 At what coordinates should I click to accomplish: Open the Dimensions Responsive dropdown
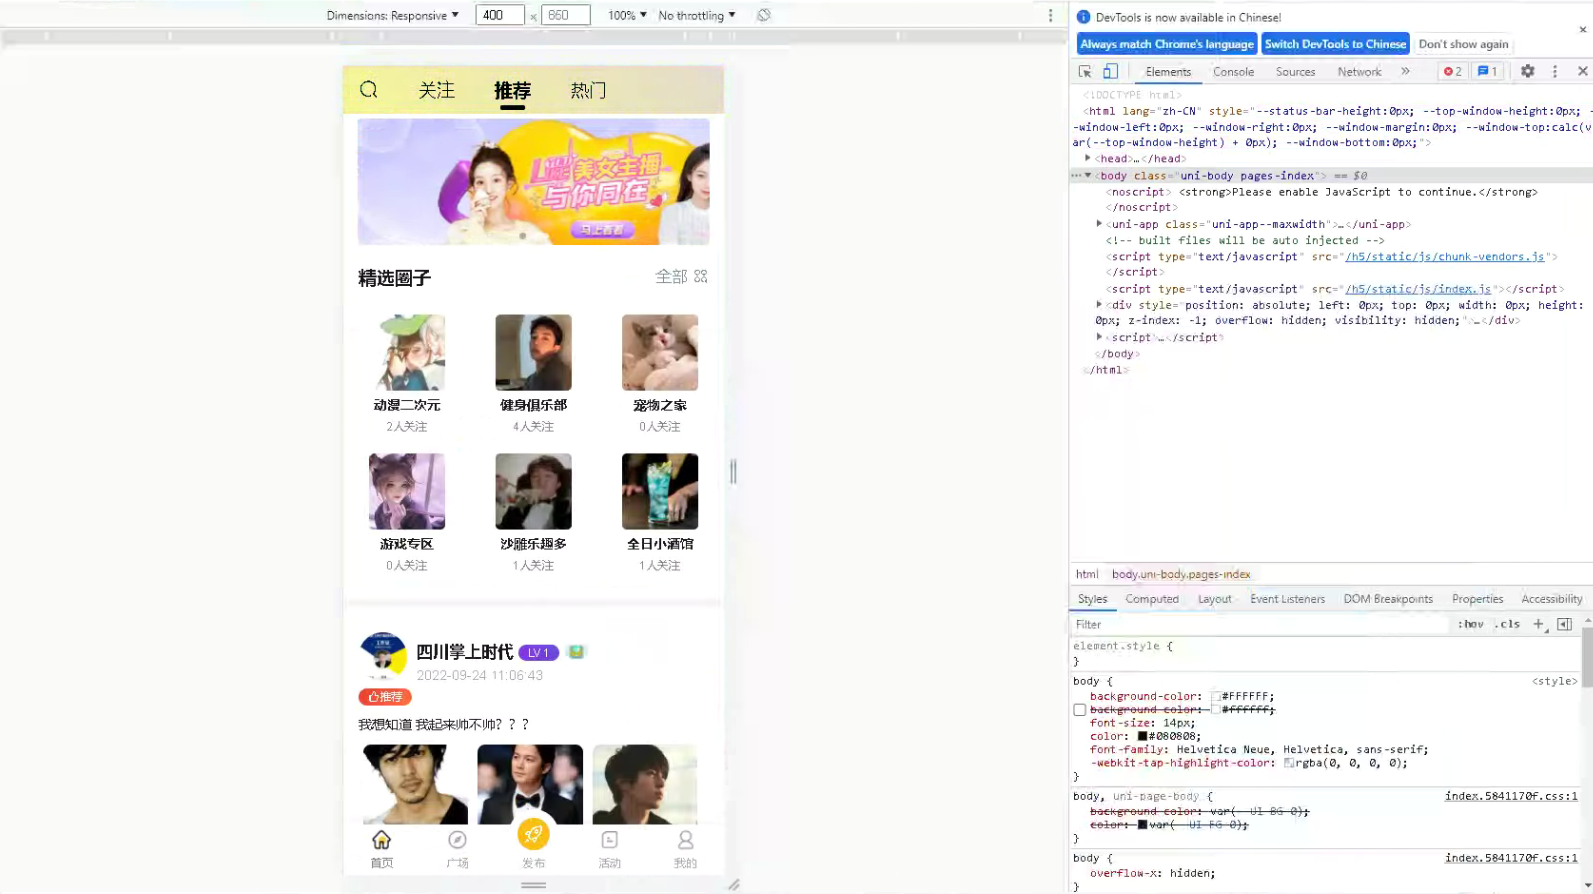pos(392,15)
